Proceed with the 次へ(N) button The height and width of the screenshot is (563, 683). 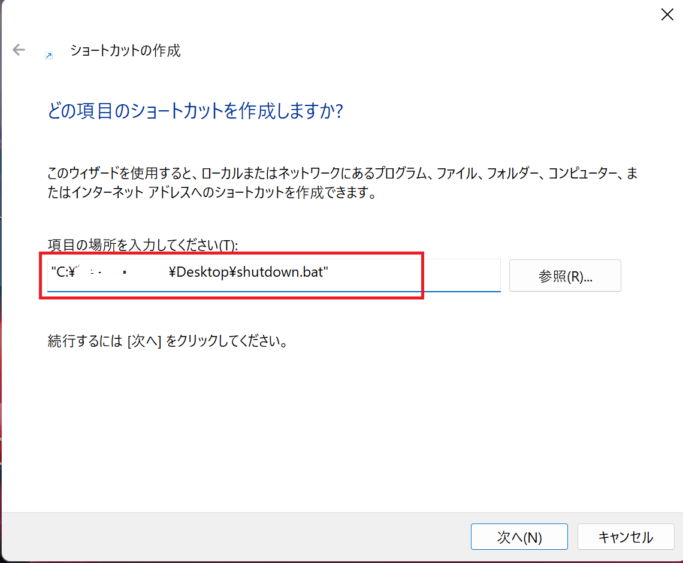pyautogui.click(x=519, y=537)
